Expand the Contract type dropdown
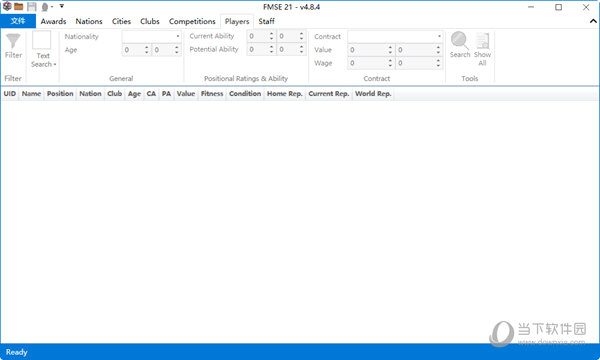The height and width of the screenshot is (360, 600). [x=439, y=36]
